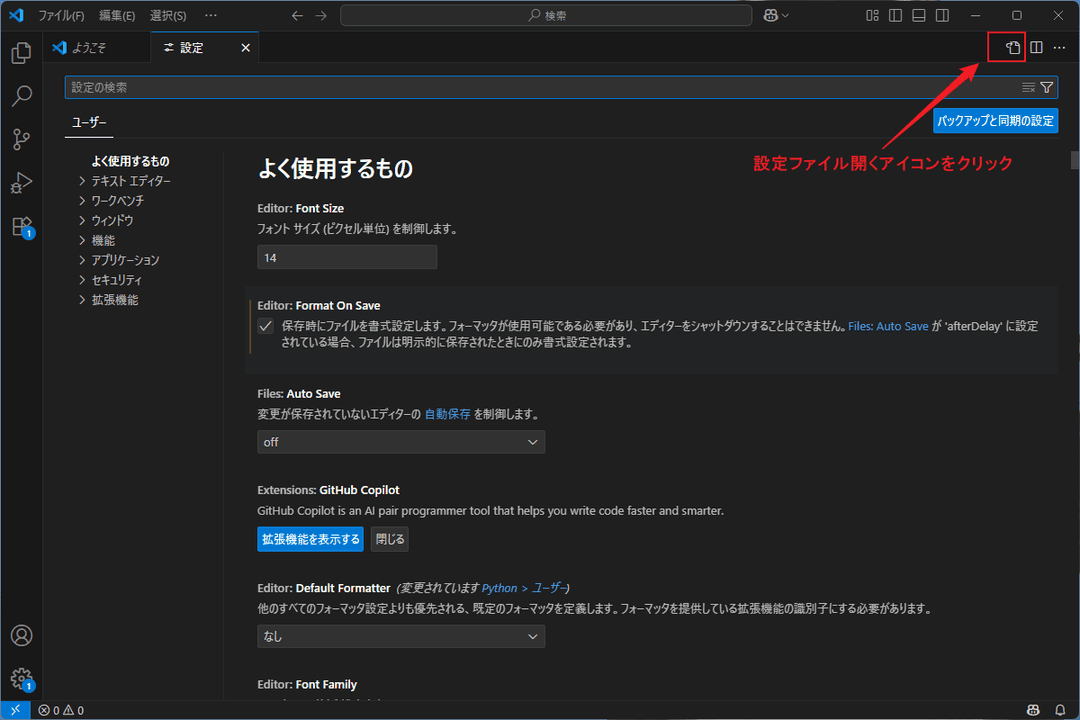Open the ファイル(F) menu
This screenshot has height=720, width=1080.
pyautogui.click(x=62, y=15)
